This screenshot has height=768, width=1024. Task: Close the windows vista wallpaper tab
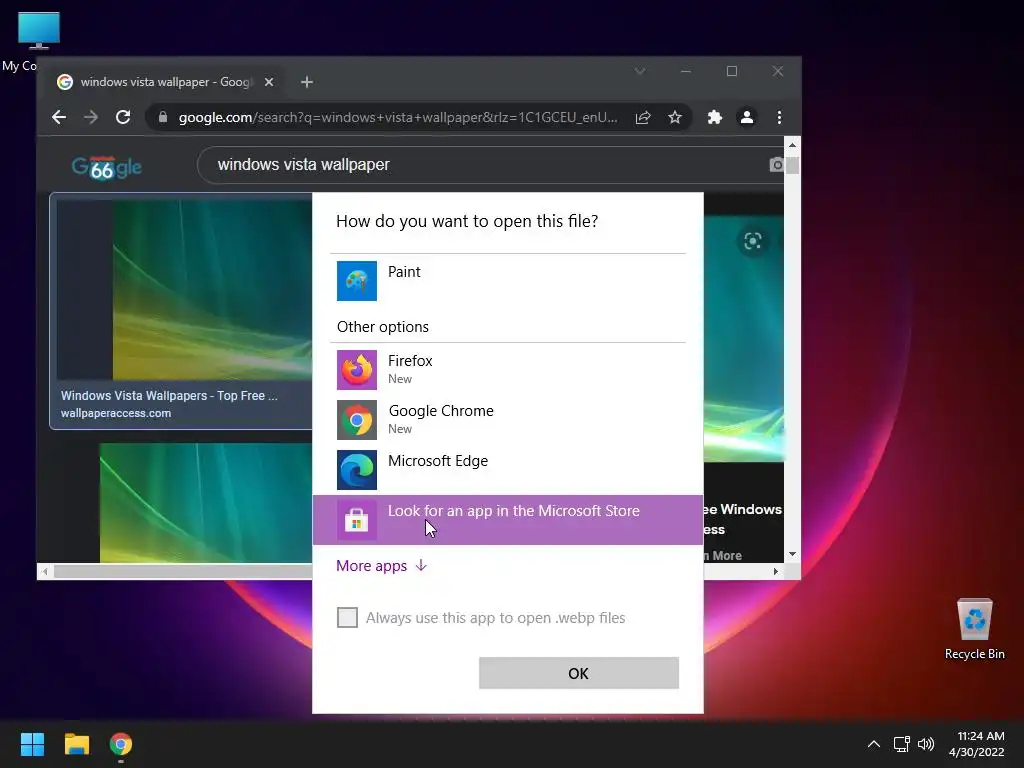pos(268,82)
